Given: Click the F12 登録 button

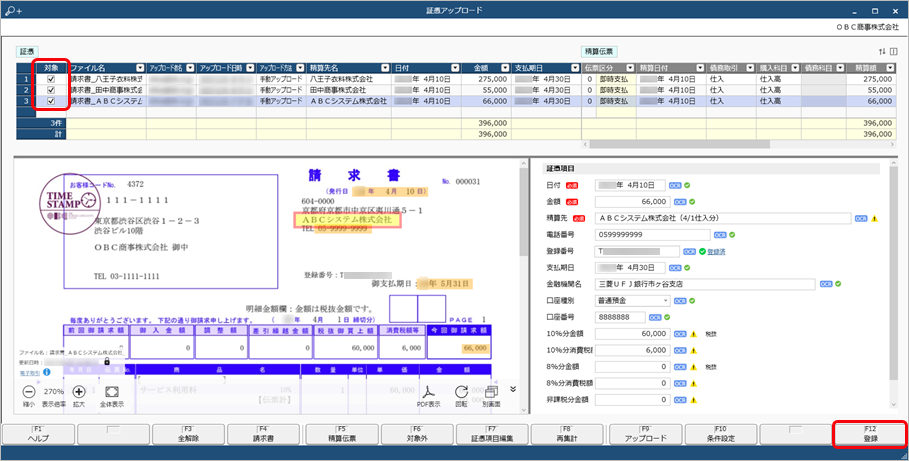Looking at the screenshot, I should tap(870, 434).
